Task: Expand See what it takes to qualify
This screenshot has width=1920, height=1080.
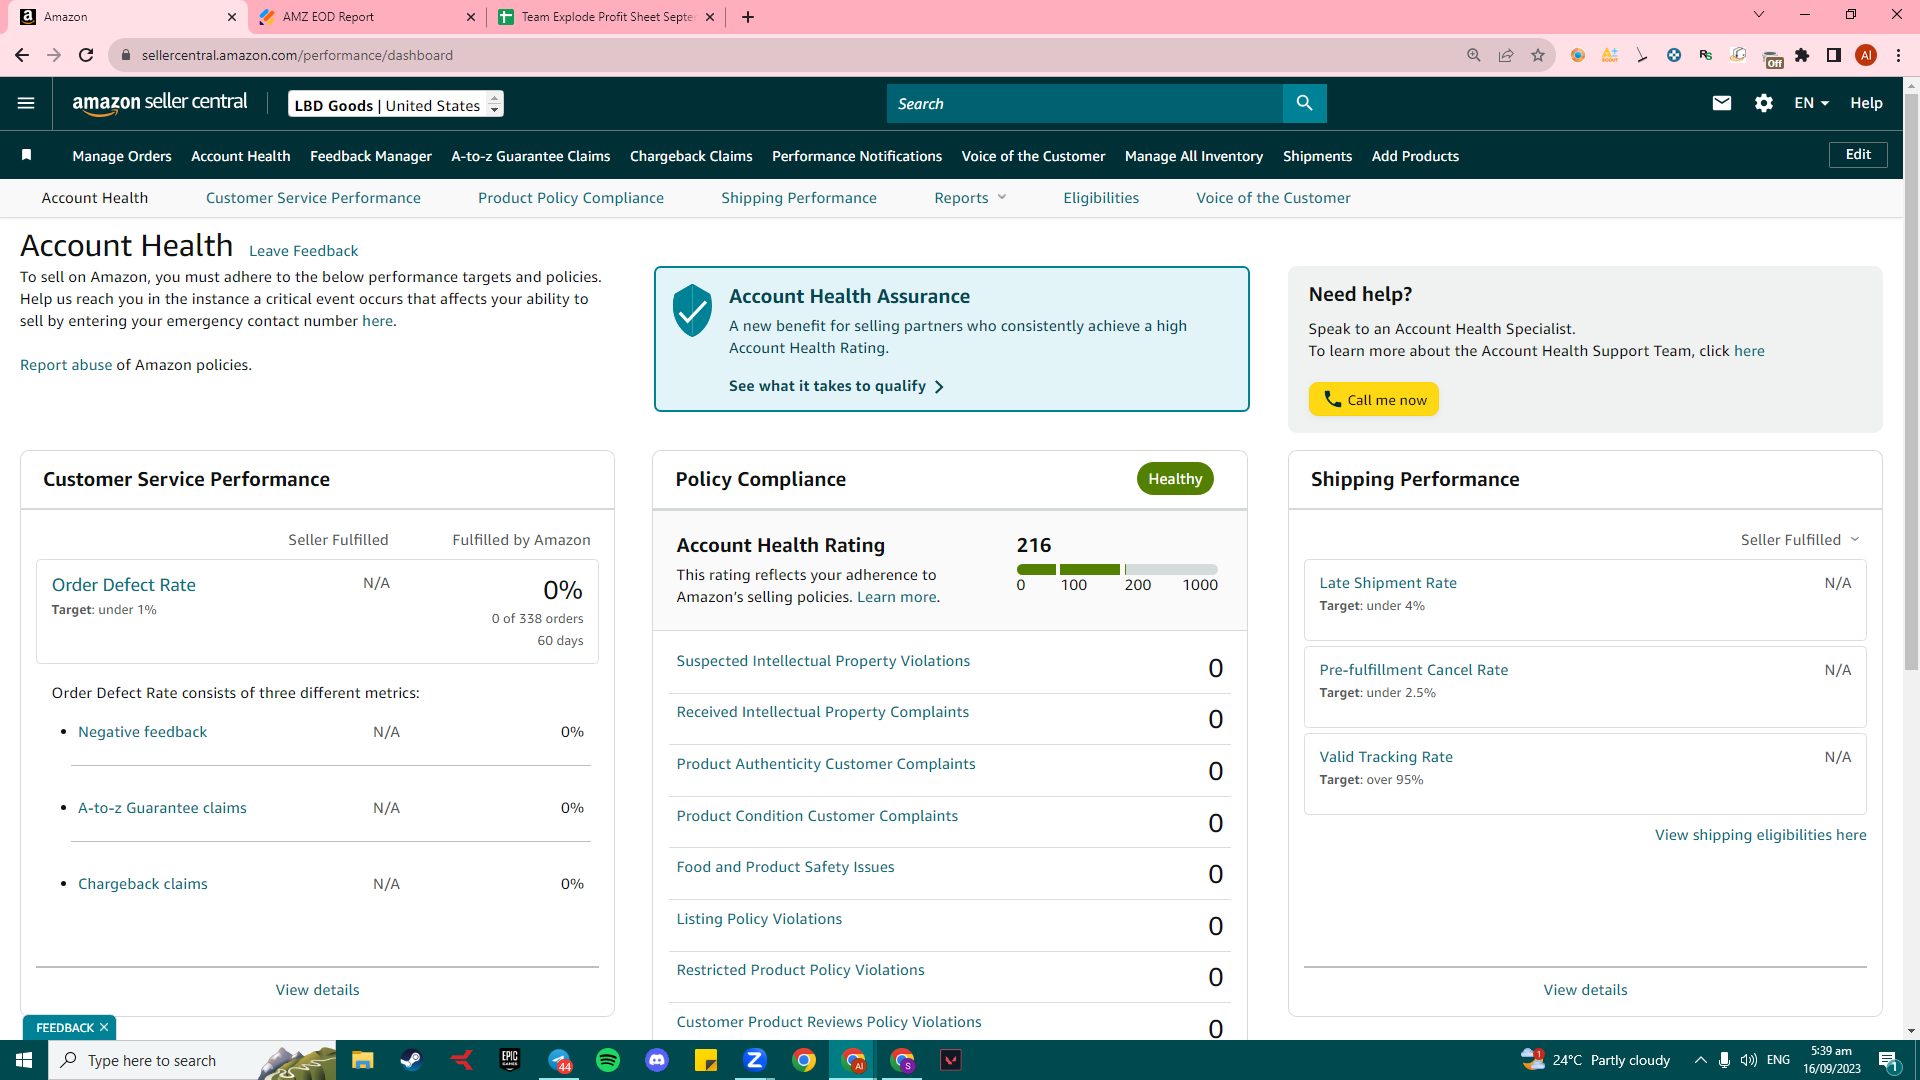Action: [x=836, y=386]
